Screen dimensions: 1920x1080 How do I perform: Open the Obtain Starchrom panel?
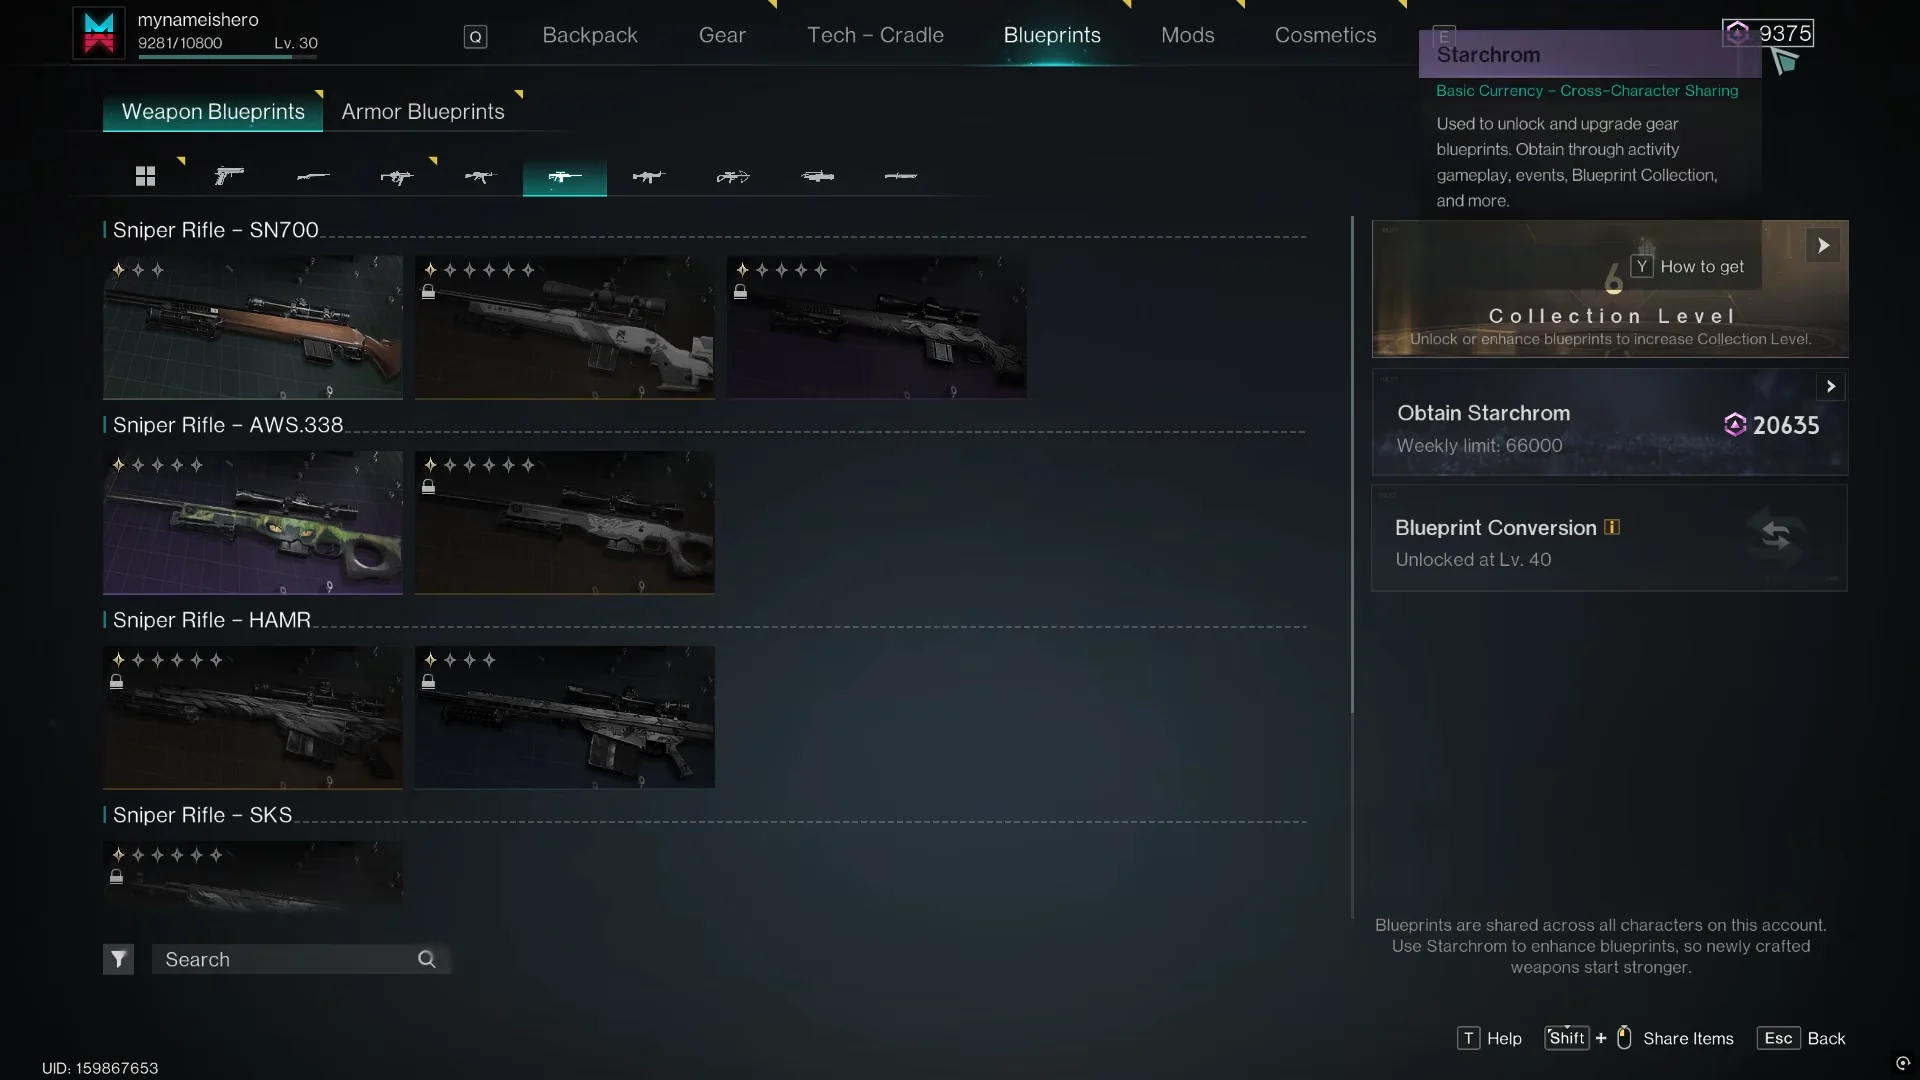tap(1610, 422)
